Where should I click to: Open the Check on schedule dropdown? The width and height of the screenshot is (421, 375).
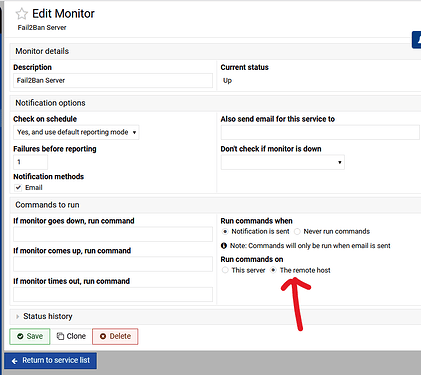coord(76,132)
